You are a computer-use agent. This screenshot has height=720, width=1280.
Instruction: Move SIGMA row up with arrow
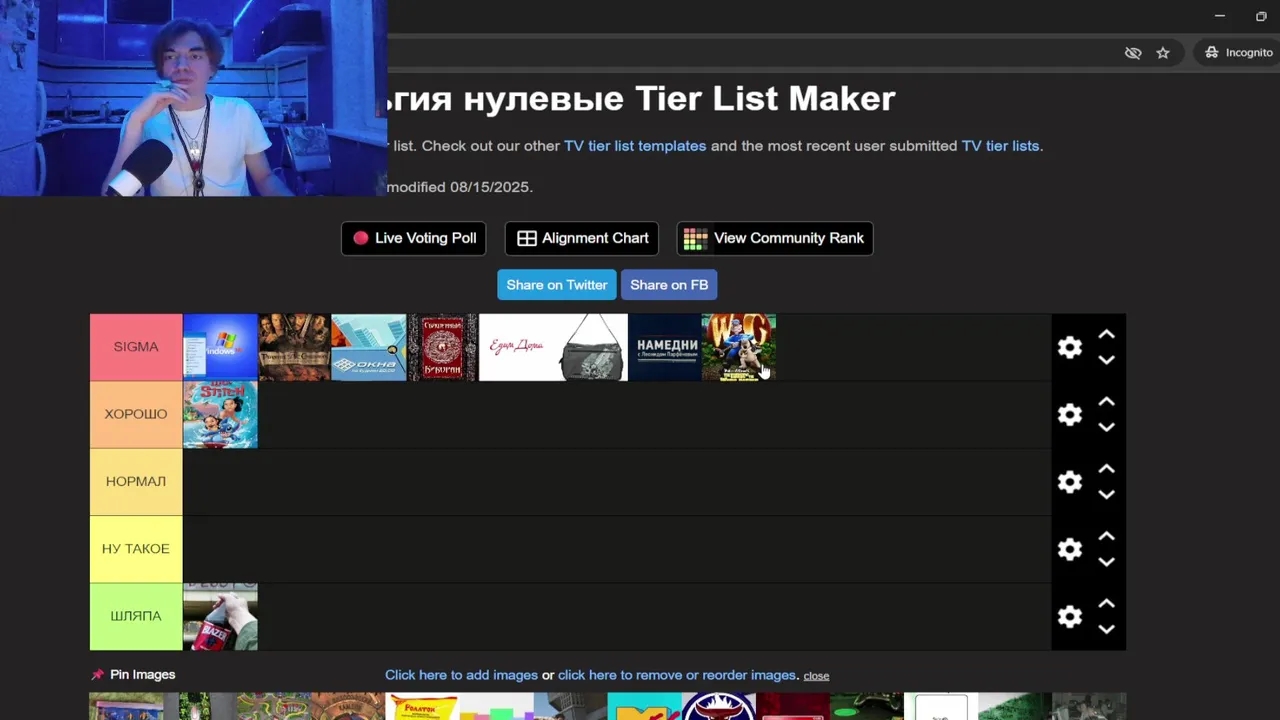pos(1106,334)
